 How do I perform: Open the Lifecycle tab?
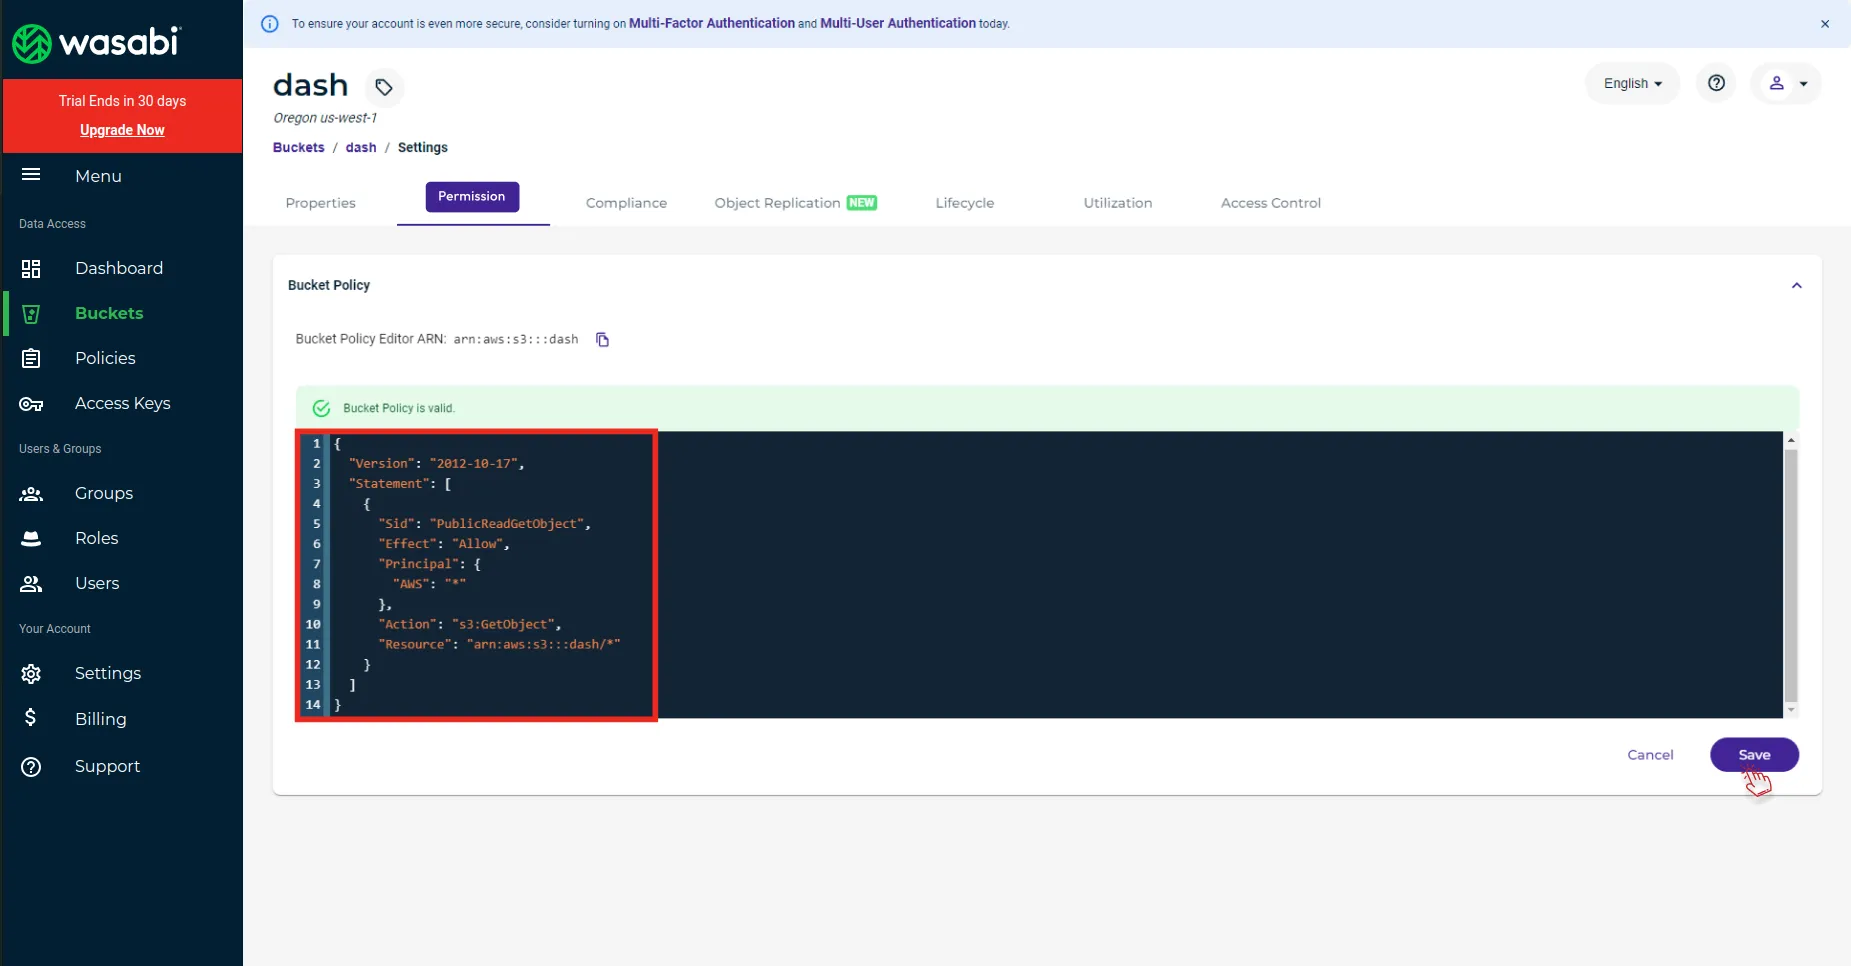click(x=965, y=203)
